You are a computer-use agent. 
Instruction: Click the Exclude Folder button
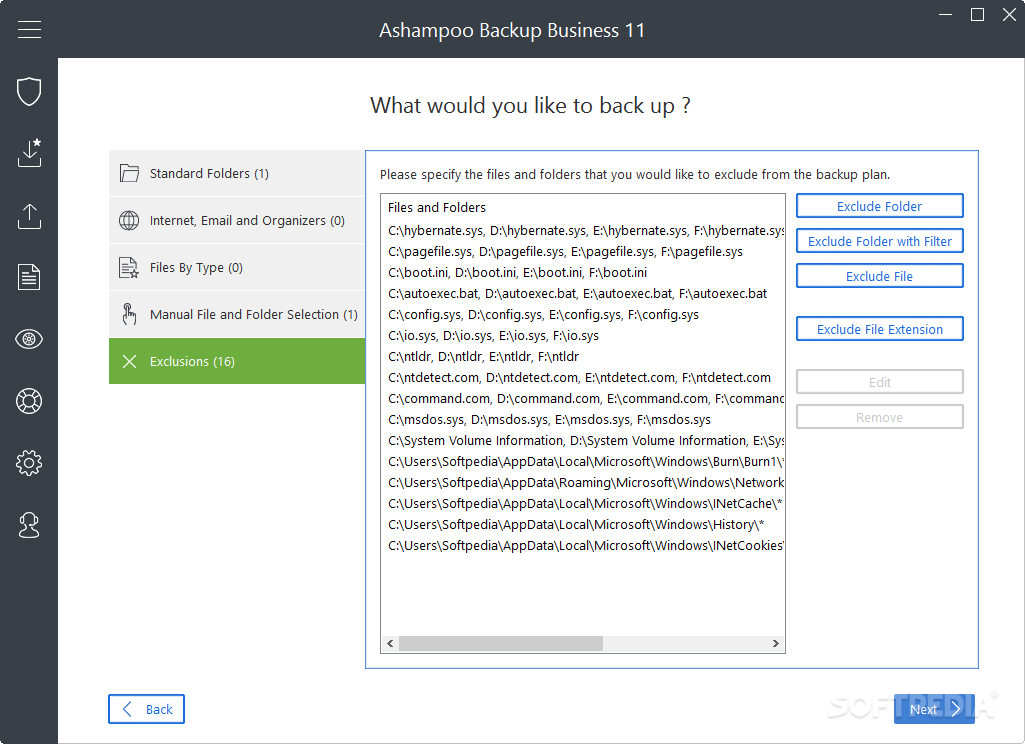pyautogui.click(x=879, y=206)
